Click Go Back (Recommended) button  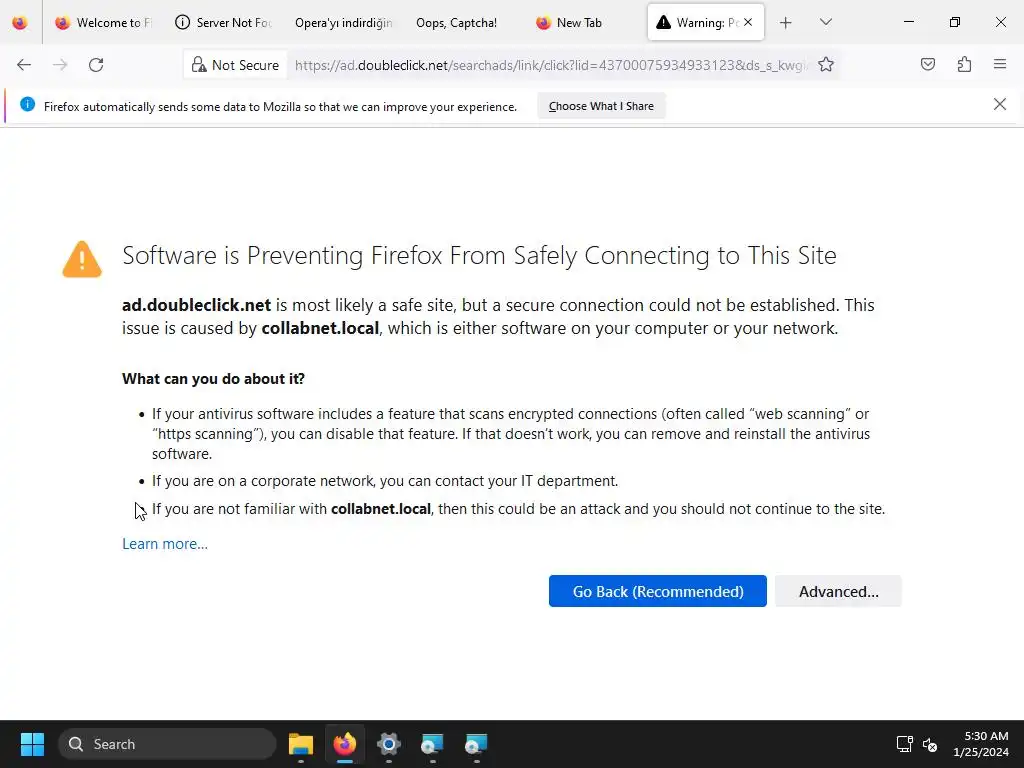click(657, 591)
